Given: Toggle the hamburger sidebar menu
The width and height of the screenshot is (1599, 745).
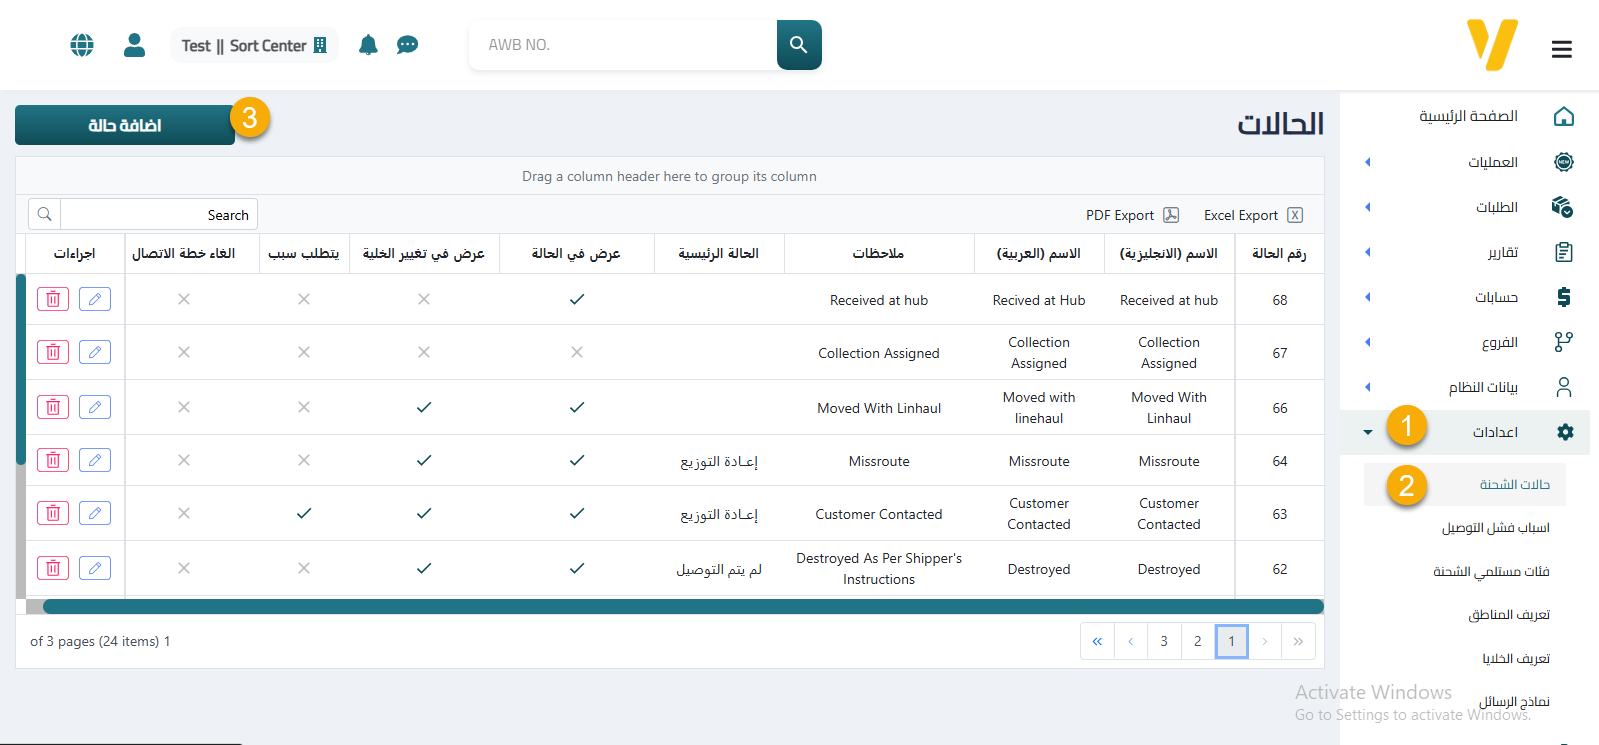Looking at the screenshot, I should tap(1562, 49).
